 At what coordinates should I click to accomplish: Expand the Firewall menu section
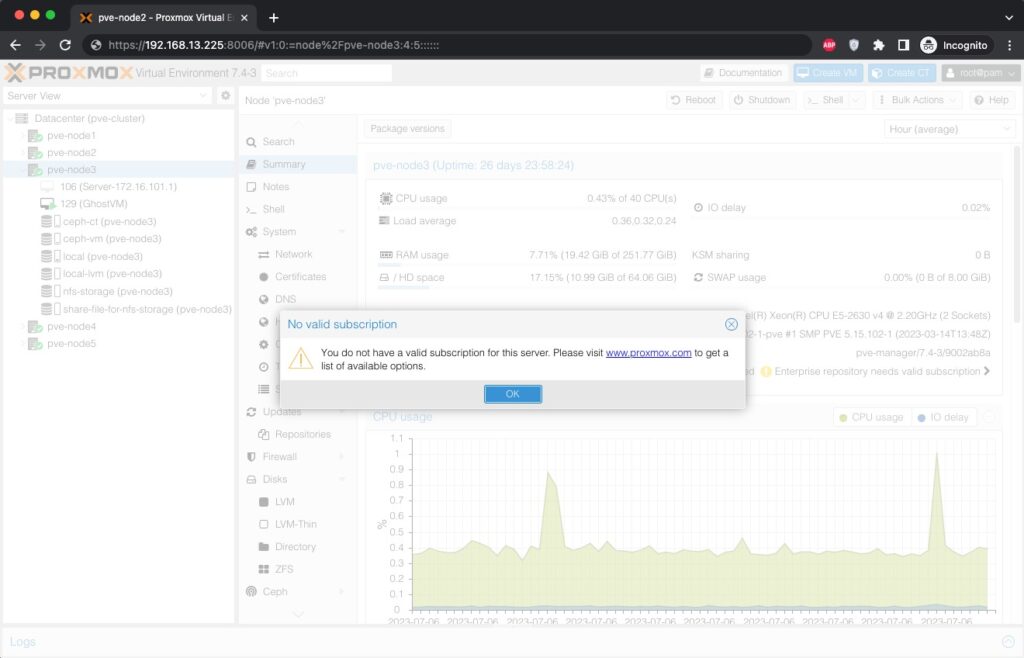click(x=342, y=457)
